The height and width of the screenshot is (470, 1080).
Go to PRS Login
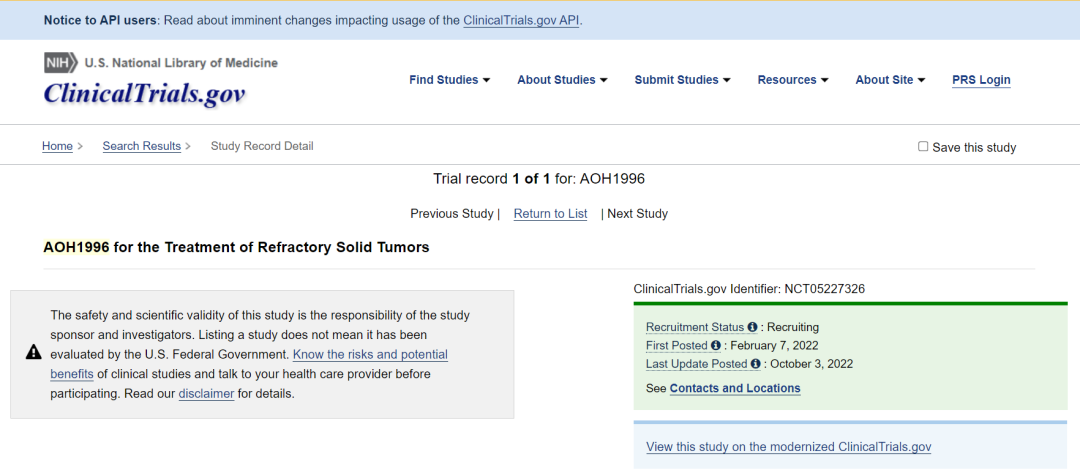pyautogui.click(x=981, y=80)
